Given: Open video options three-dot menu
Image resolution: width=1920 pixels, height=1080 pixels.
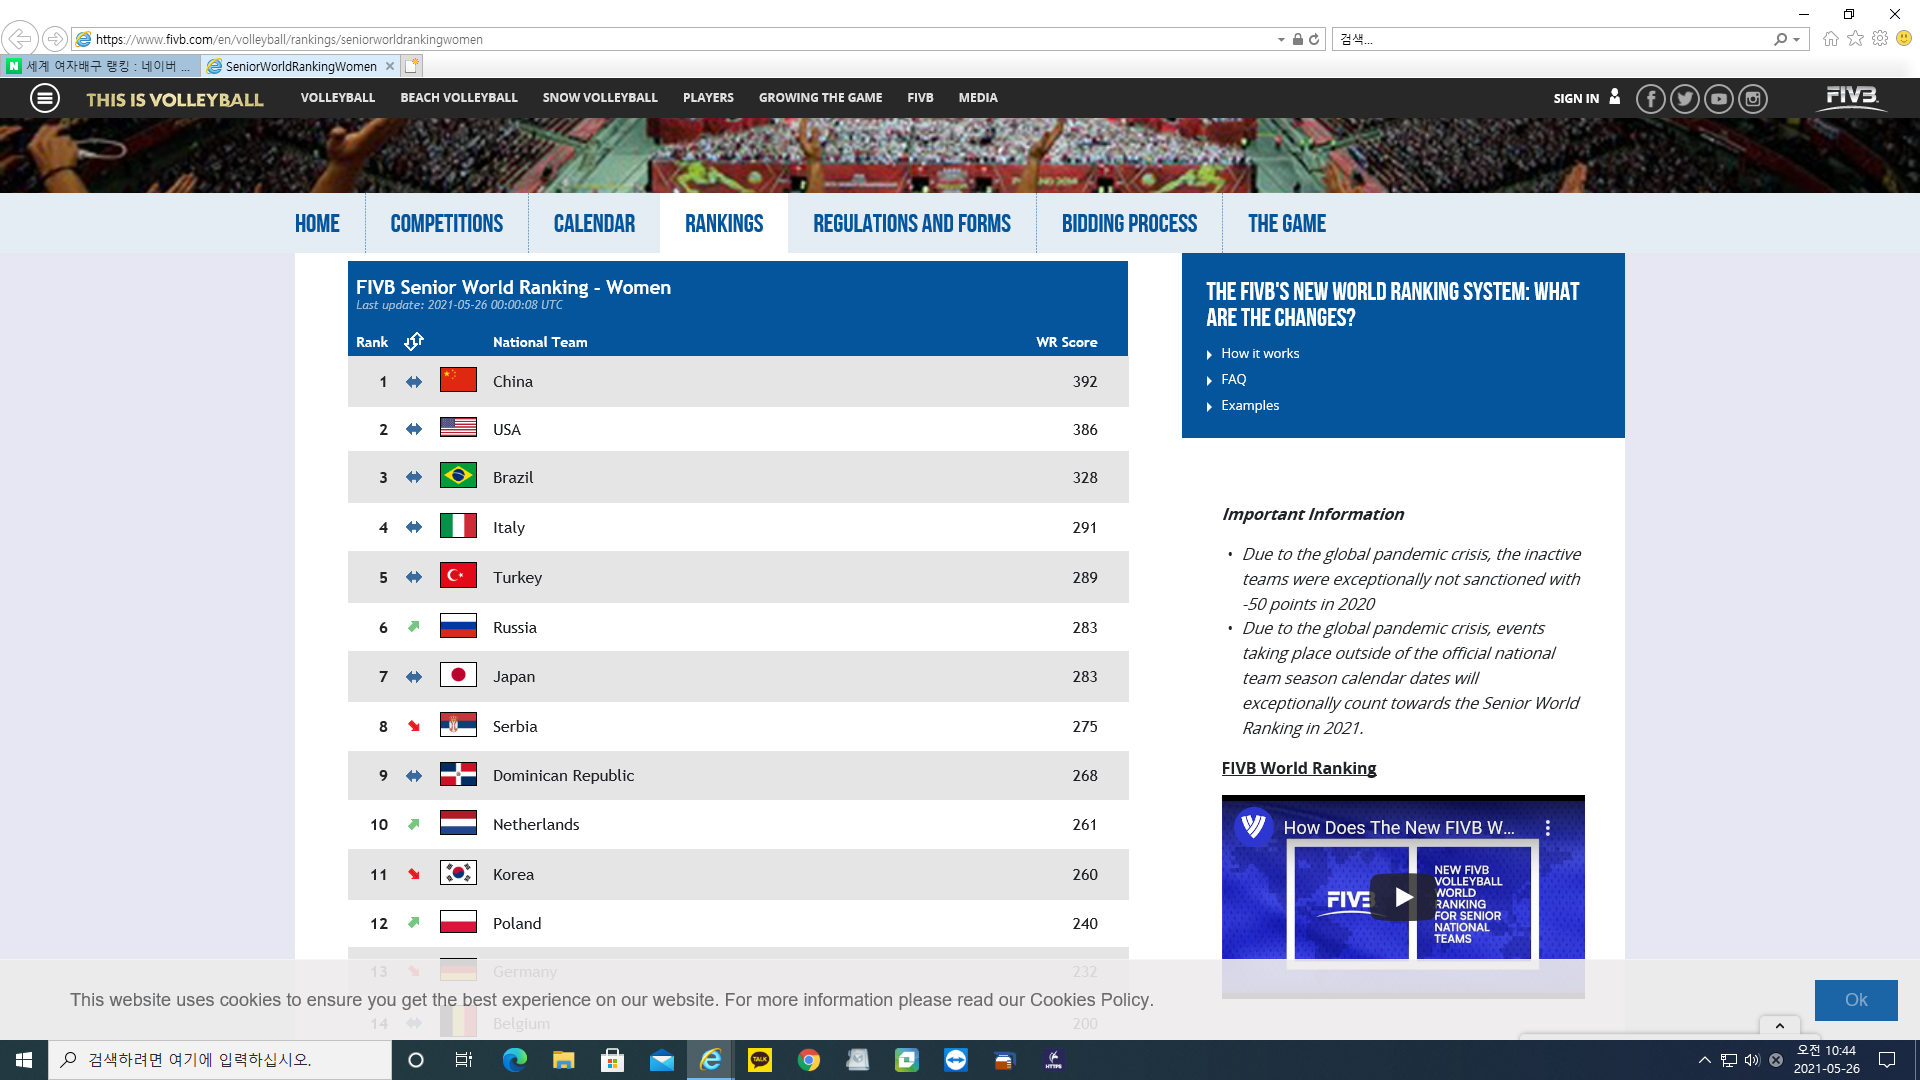Looking at the screenshot, I should click(1548, 828).
